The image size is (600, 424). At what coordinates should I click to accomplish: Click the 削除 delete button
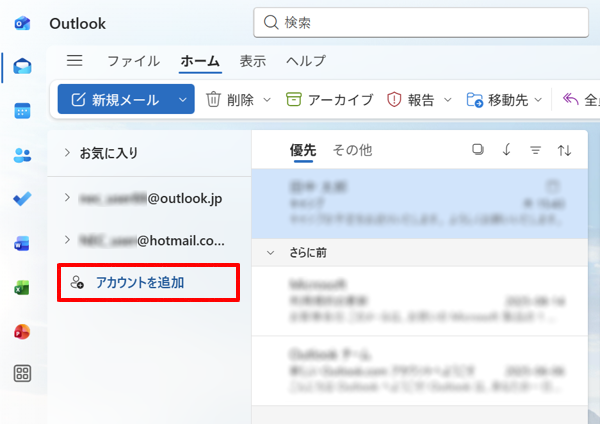[x=230, y=100]
